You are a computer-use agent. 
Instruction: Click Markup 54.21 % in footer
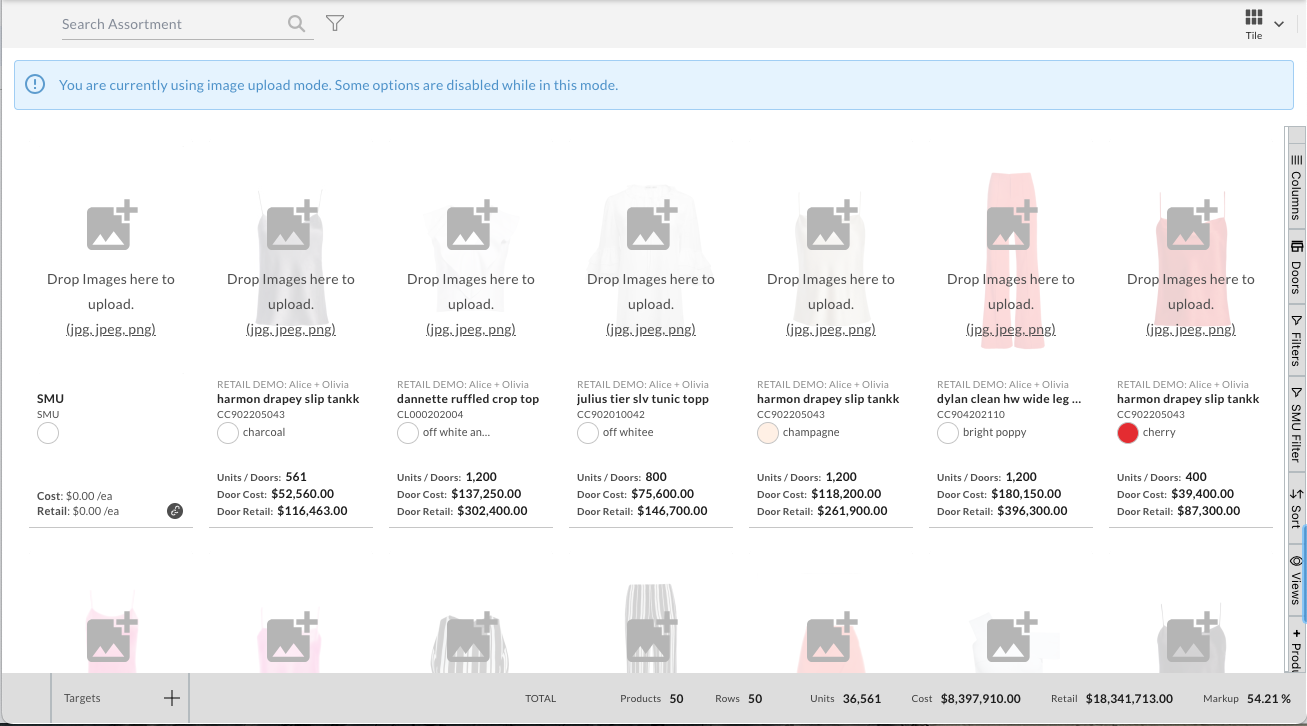coord(1269,699)
